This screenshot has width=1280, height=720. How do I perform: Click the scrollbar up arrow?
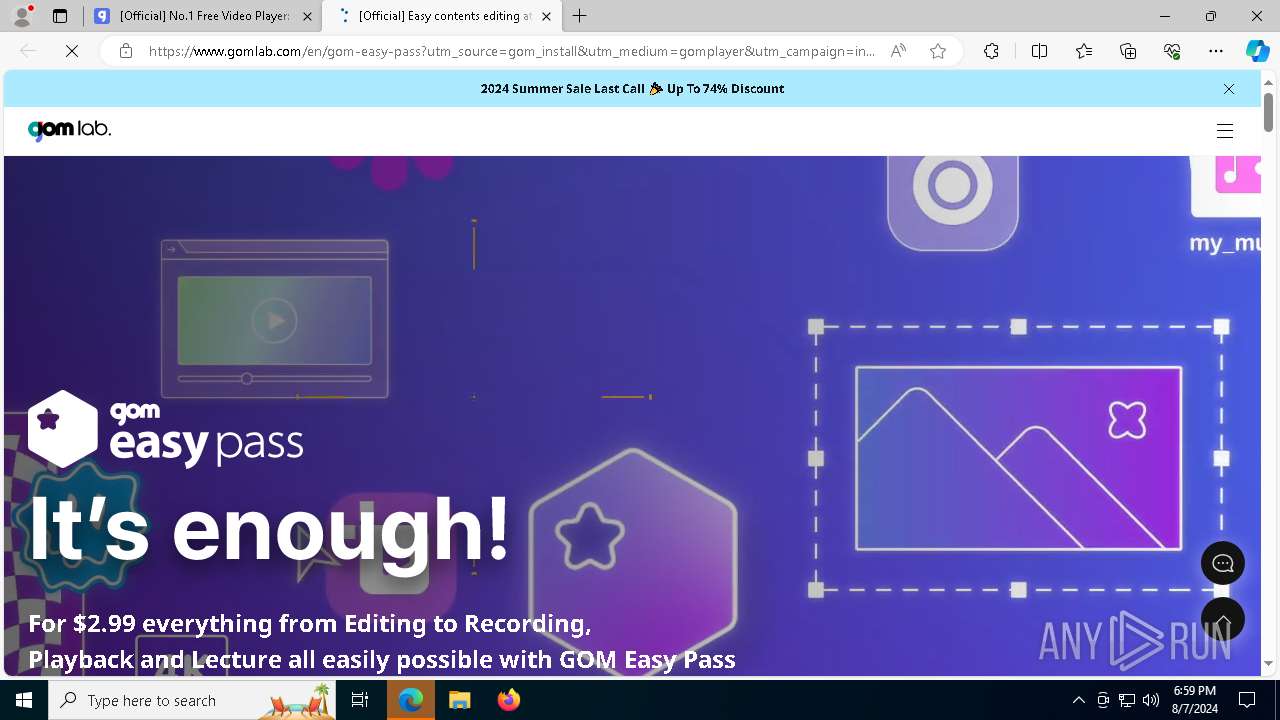[1268, 81]
